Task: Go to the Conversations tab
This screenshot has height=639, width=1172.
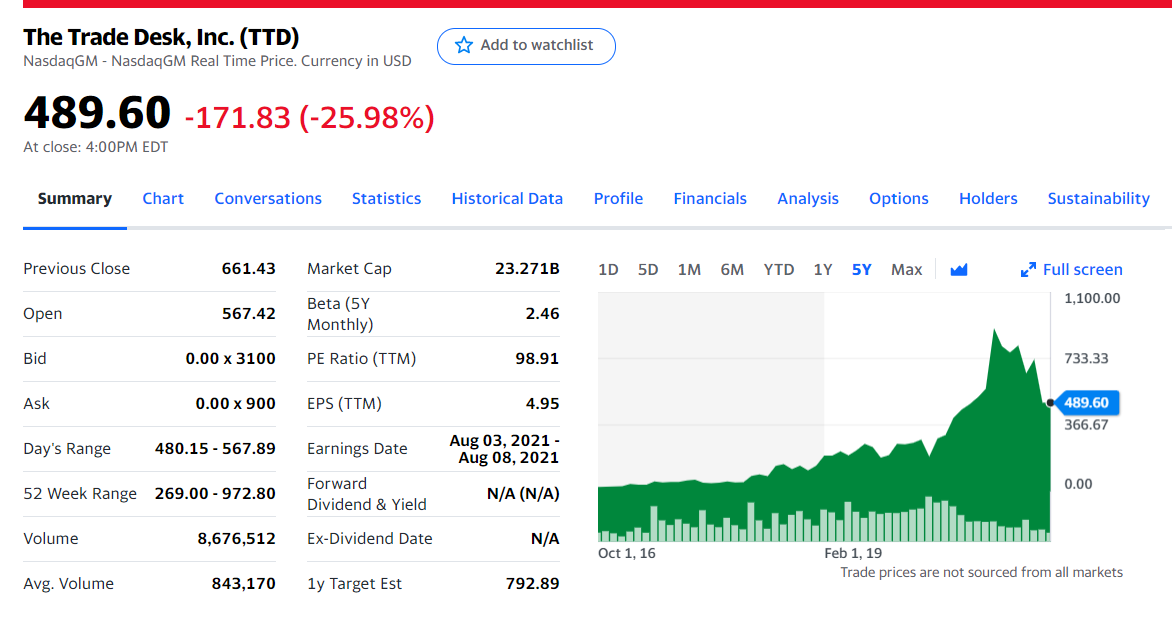Action: click(268, 199)
